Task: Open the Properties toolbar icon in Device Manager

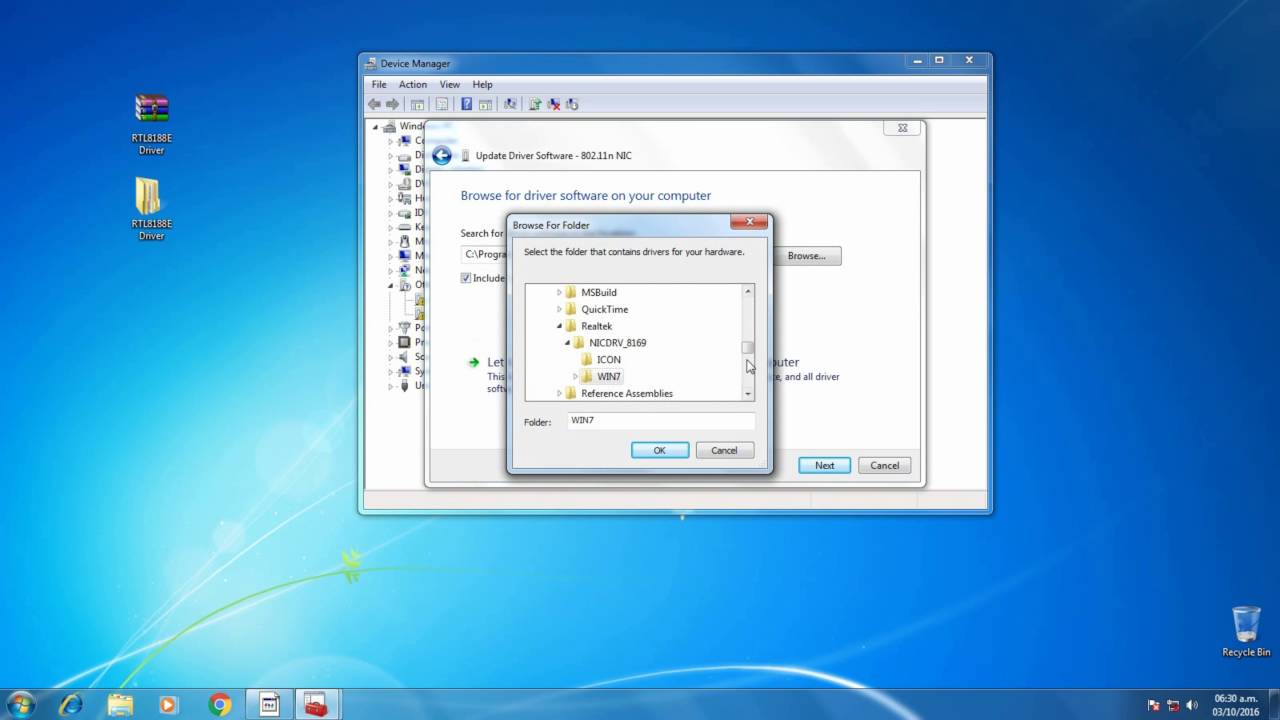Action: tap(442, 104)
